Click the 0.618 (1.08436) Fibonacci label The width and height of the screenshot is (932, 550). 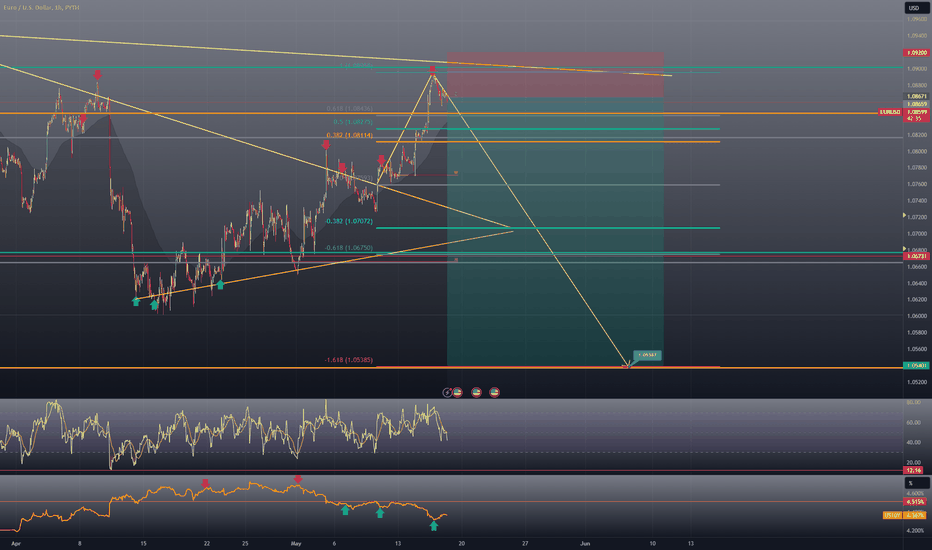tap(350, 109)
